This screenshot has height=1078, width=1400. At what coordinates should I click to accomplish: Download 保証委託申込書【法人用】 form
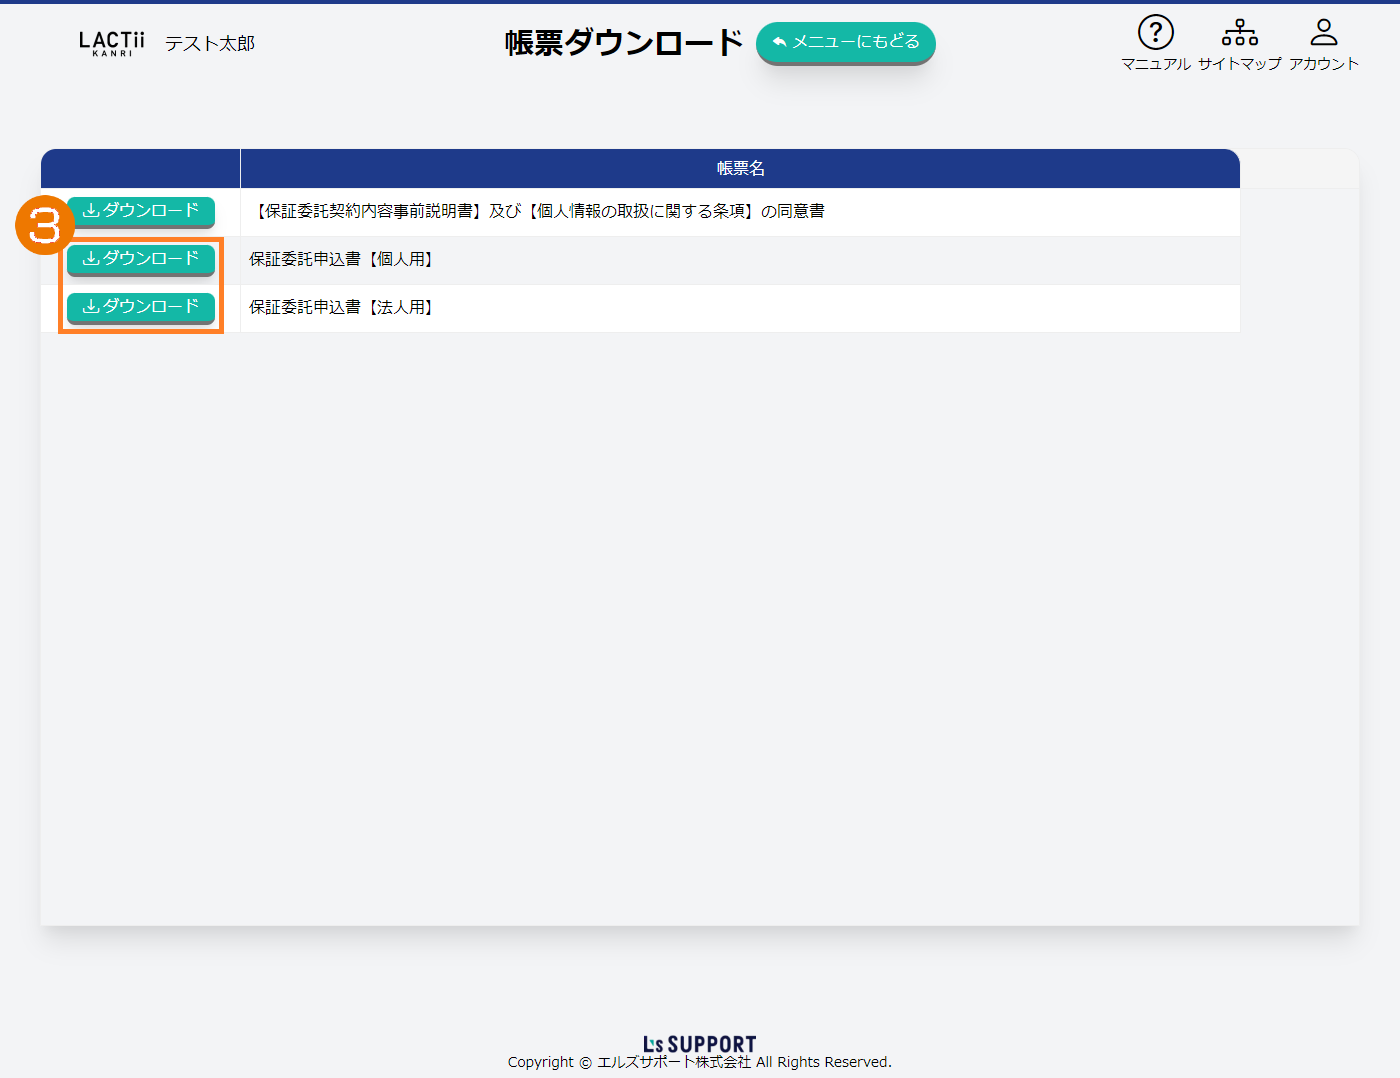(141, 307)
